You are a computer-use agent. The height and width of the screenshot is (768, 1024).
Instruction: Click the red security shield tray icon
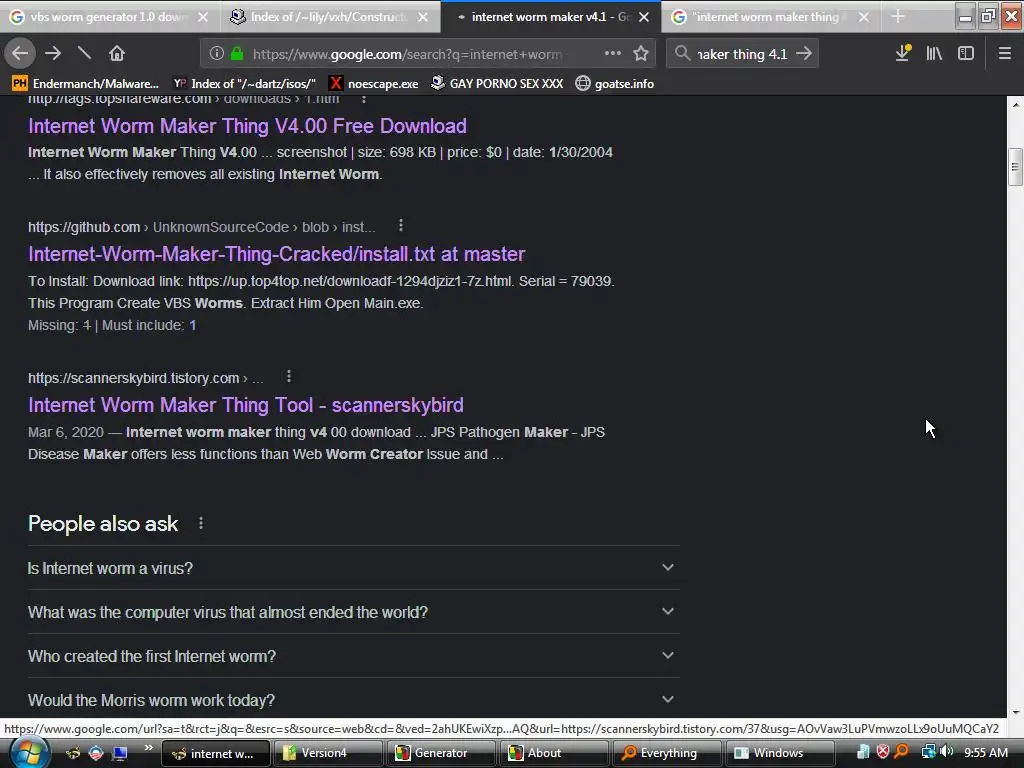click(x=882, y=752)
